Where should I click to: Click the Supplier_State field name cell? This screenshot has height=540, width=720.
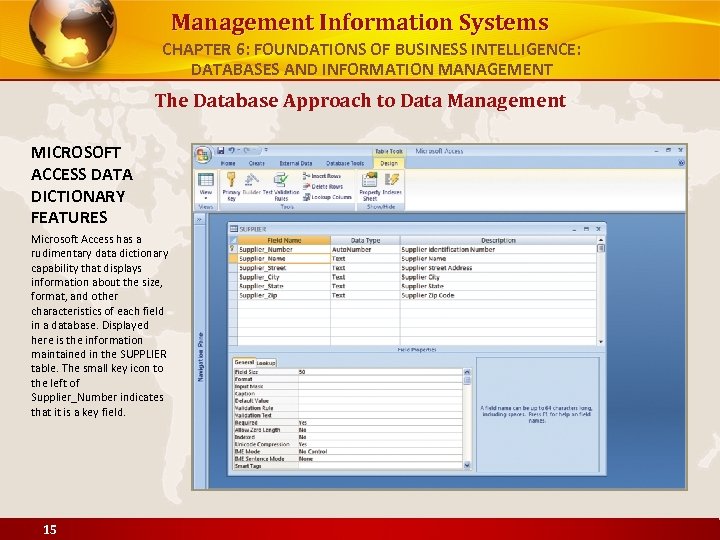point(284,286)
